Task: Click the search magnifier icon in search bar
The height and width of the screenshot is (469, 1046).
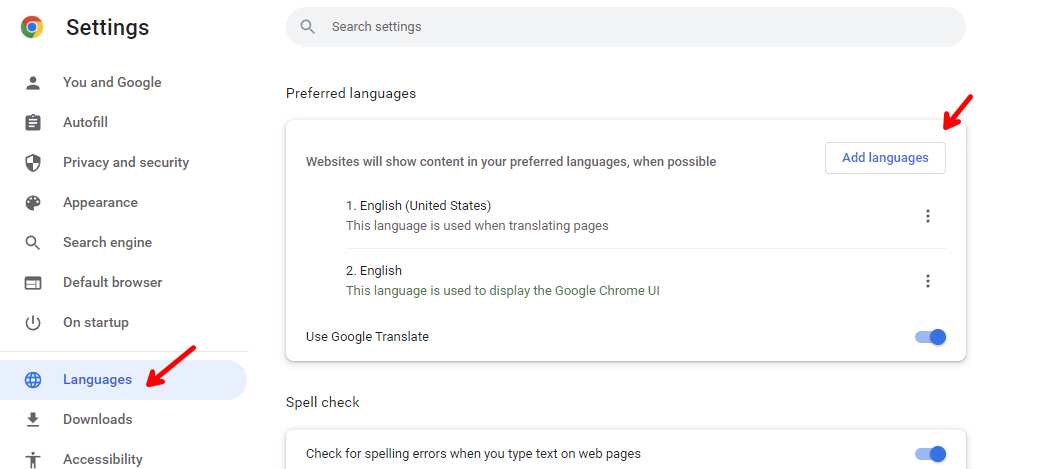Action: tap(308, 27)
